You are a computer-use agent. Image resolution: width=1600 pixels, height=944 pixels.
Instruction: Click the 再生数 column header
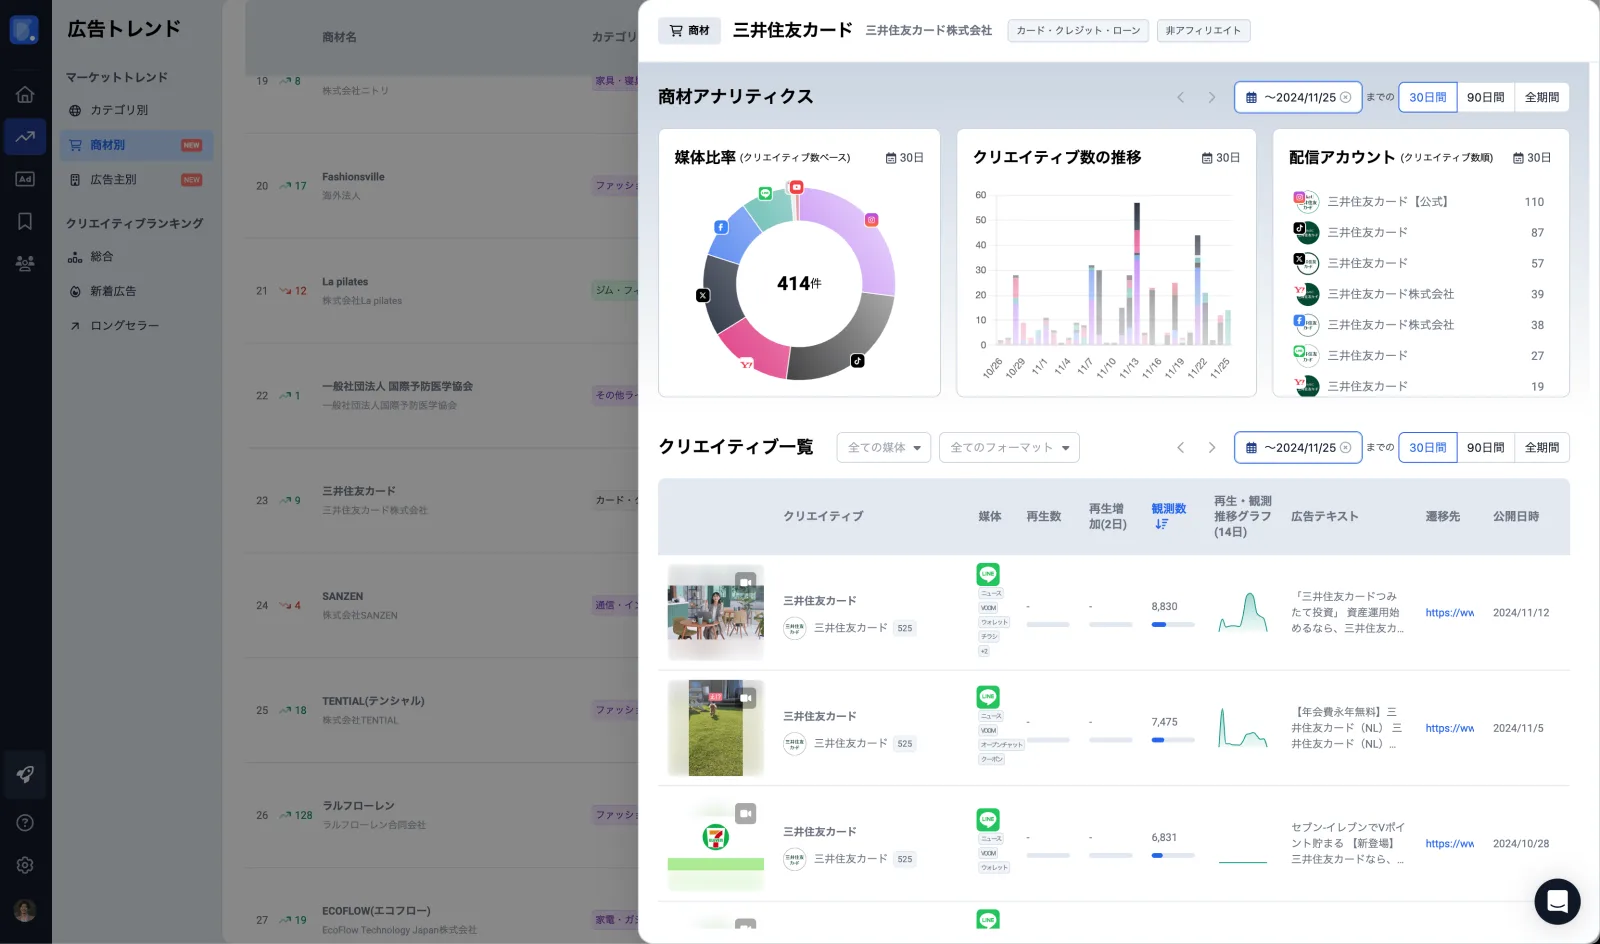point(1043,517)
